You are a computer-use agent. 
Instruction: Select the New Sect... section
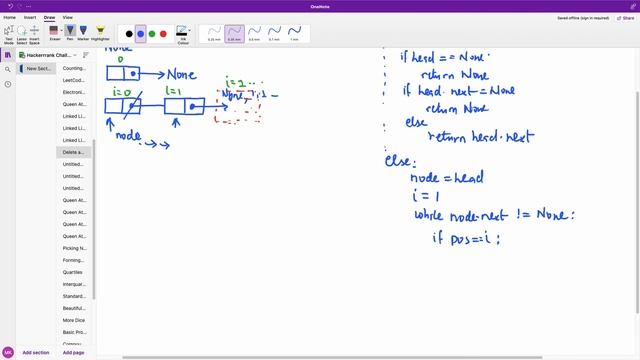36,69
